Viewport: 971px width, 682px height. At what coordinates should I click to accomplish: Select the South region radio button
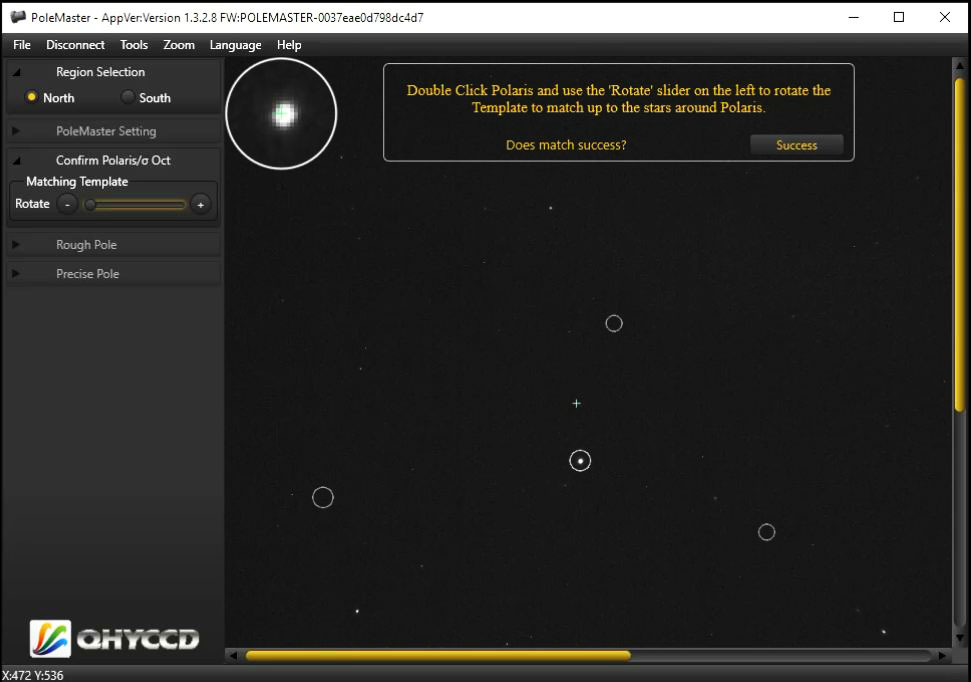[128, 98]
